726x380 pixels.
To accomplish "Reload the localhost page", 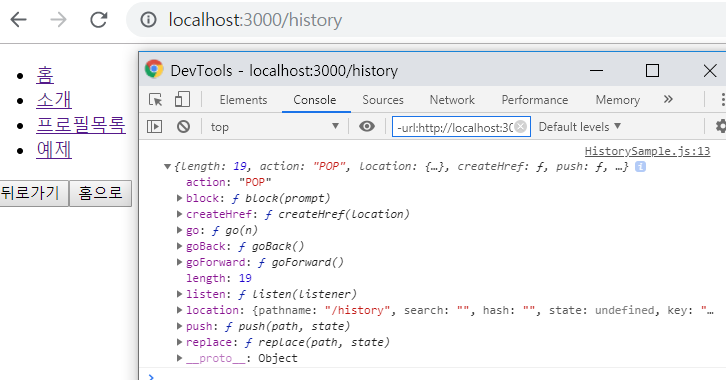I will (99, 20).
